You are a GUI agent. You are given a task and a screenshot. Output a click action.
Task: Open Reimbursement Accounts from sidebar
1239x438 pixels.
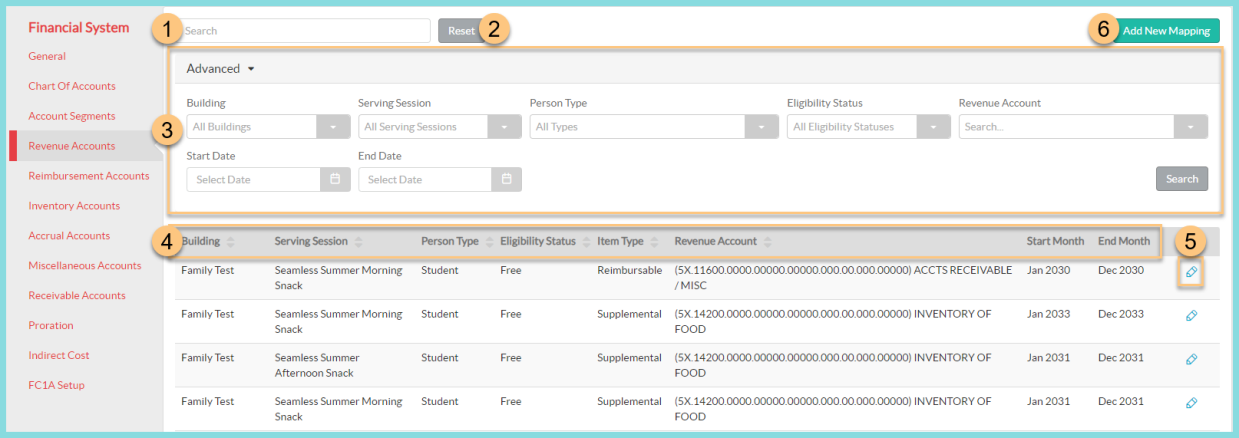[x=89, y=176]
